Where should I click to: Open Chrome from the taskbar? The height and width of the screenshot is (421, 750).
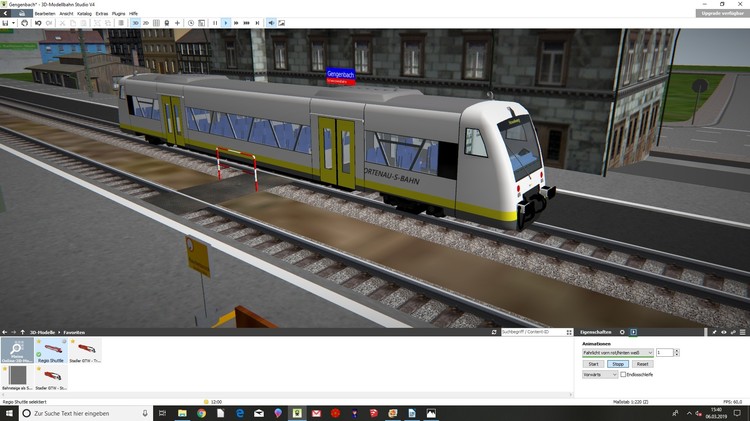[x=201, y=413]
